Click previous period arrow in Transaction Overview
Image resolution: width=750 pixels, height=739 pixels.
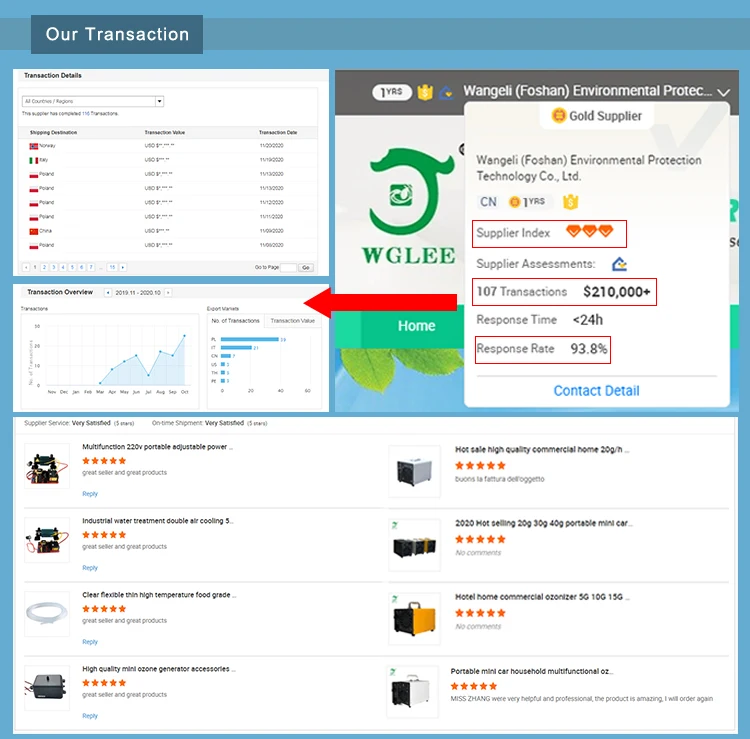point(108,293)
